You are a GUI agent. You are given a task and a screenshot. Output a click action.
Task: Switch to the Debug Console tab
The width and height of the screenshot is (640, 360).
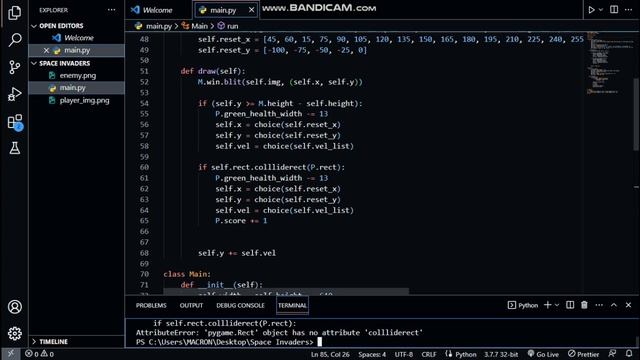coord(240,305)
